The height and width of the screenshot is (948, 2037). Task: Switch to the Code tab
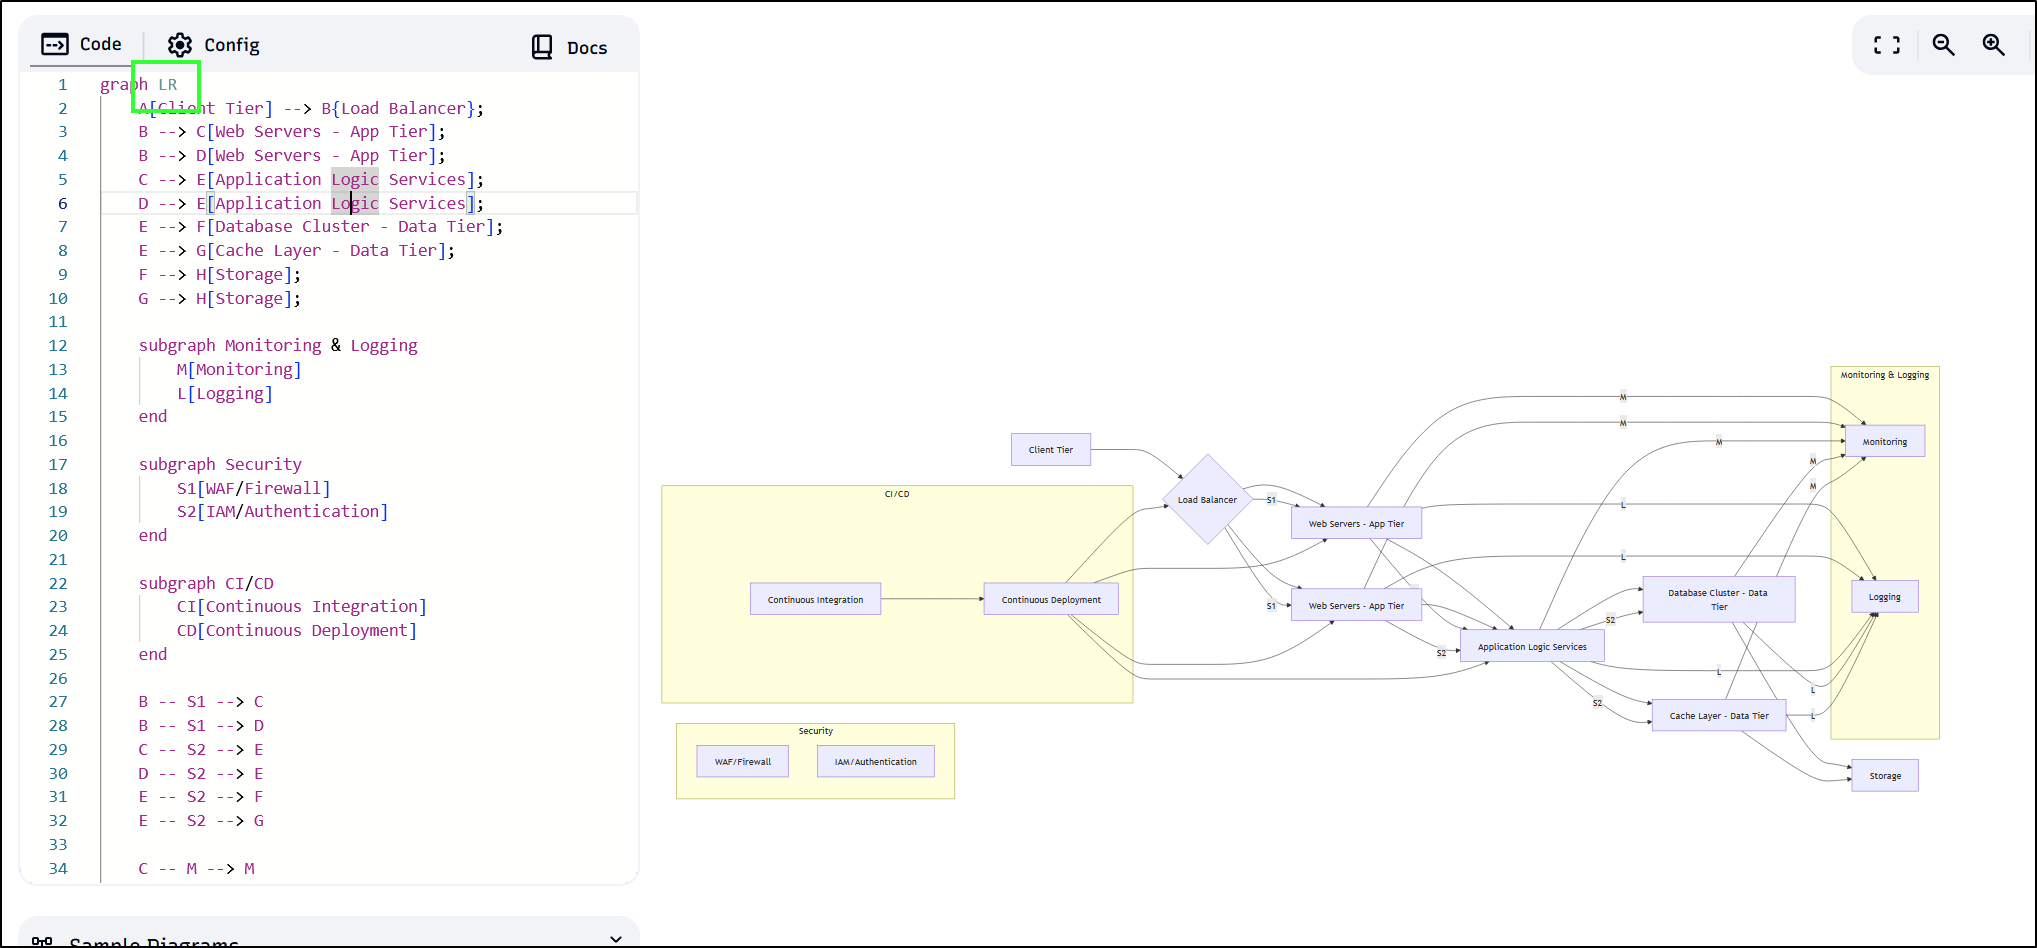(x=82, y=45)
